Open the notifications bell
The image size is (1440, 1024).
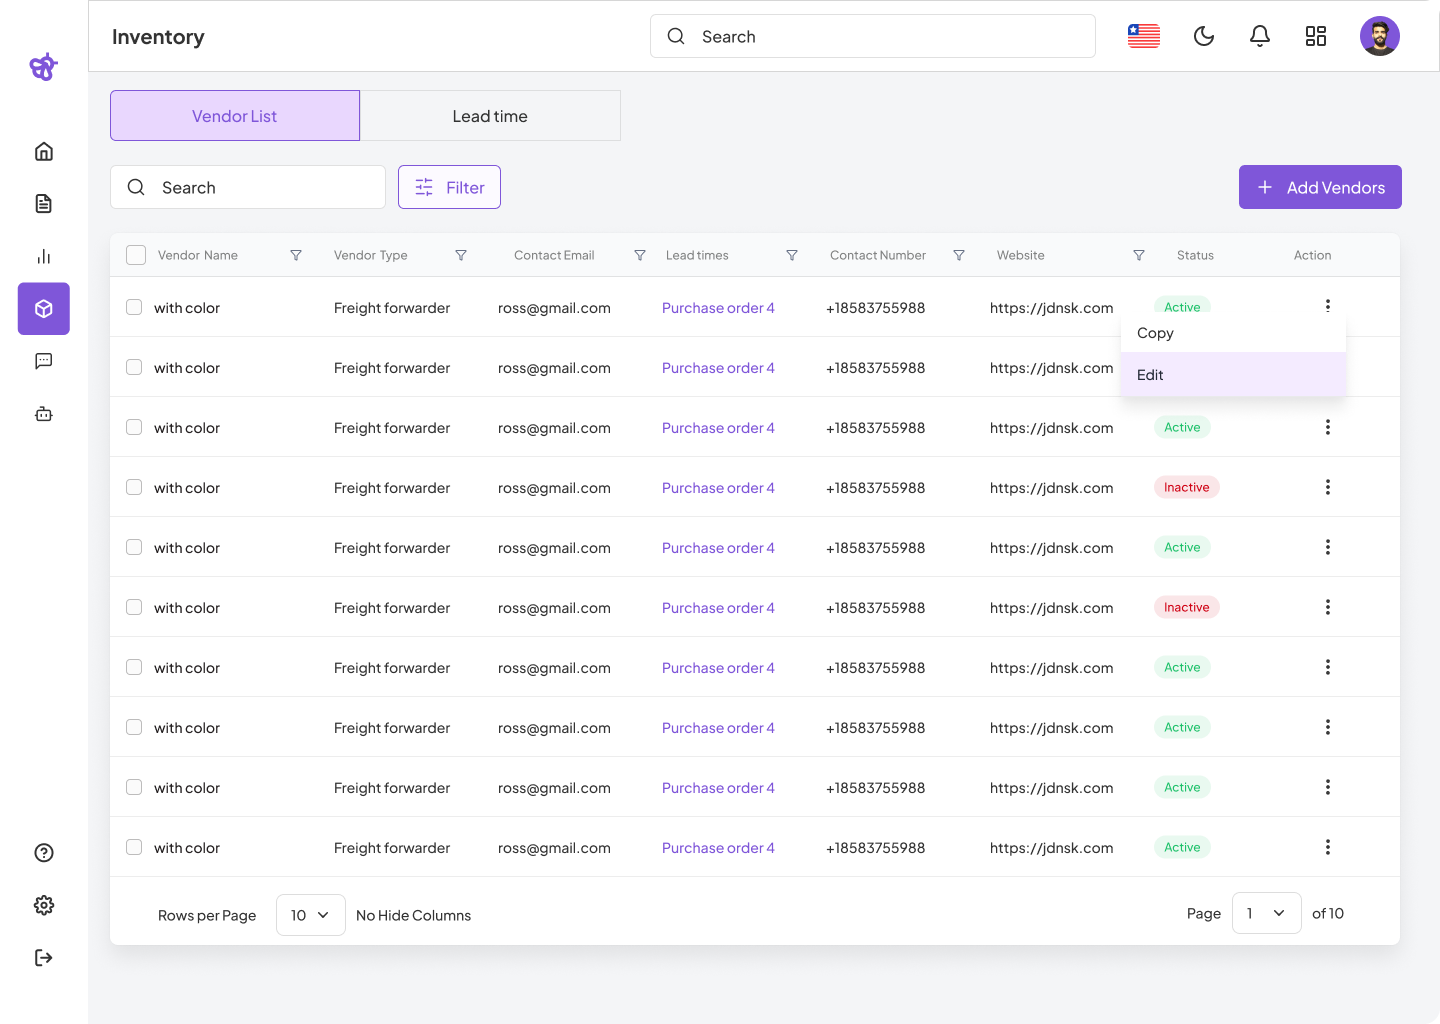tap(1260, 37)
